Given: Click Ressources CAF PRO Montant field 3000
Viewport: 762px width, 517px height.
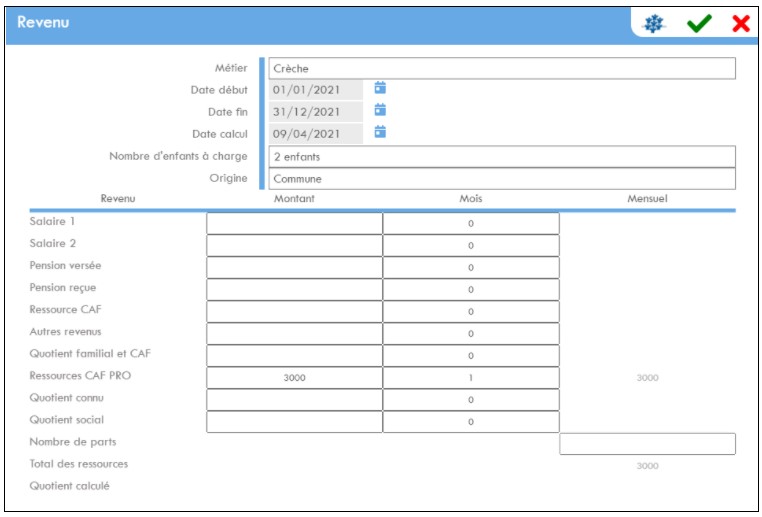Looking at the screenshot, I should click(x=294, y=378).
